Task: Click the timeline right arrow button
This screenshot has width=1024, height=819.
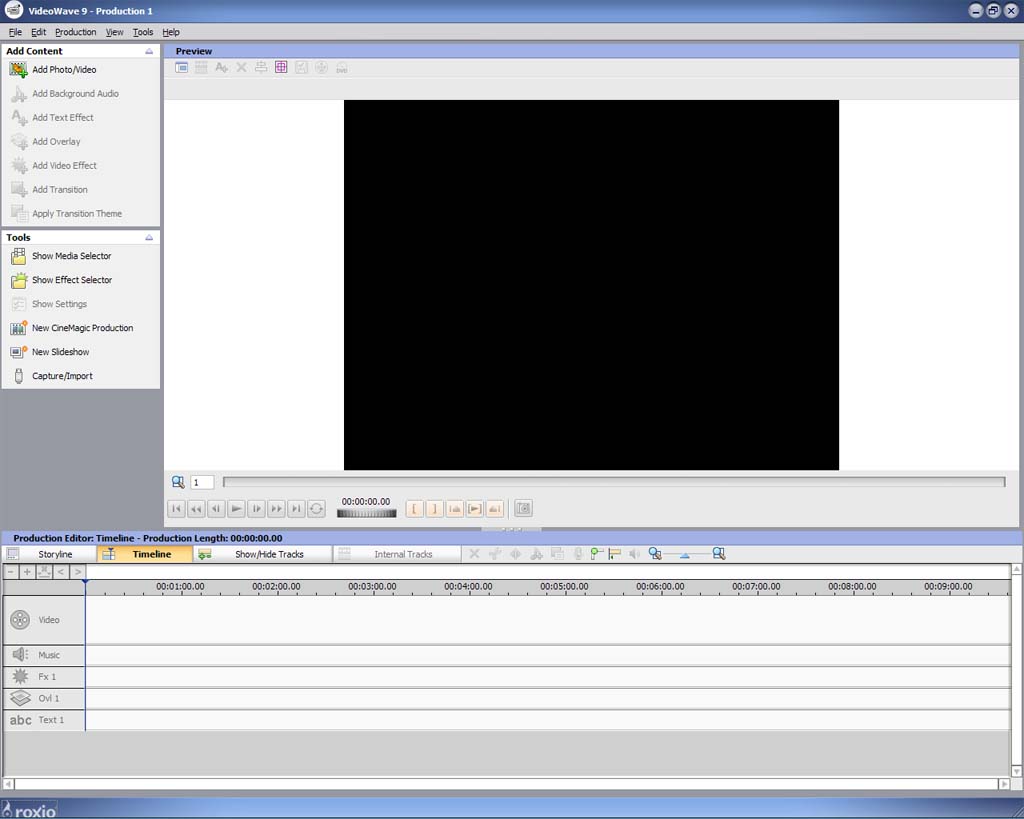Action: pyautogui.click(x=78, y=572)
